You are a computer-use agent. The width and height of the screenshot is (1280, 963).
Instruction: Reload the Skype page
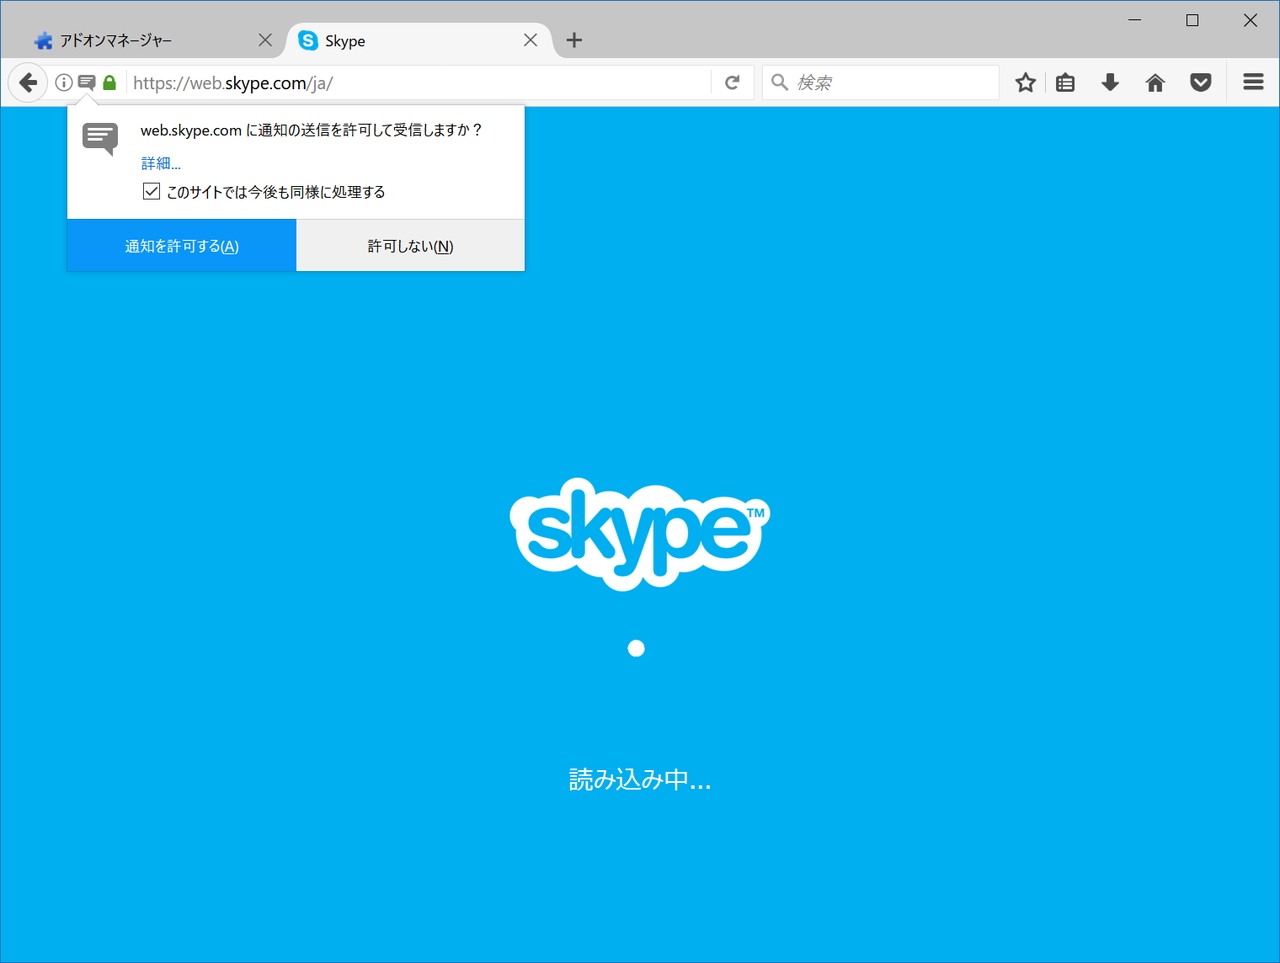[732, 82]
